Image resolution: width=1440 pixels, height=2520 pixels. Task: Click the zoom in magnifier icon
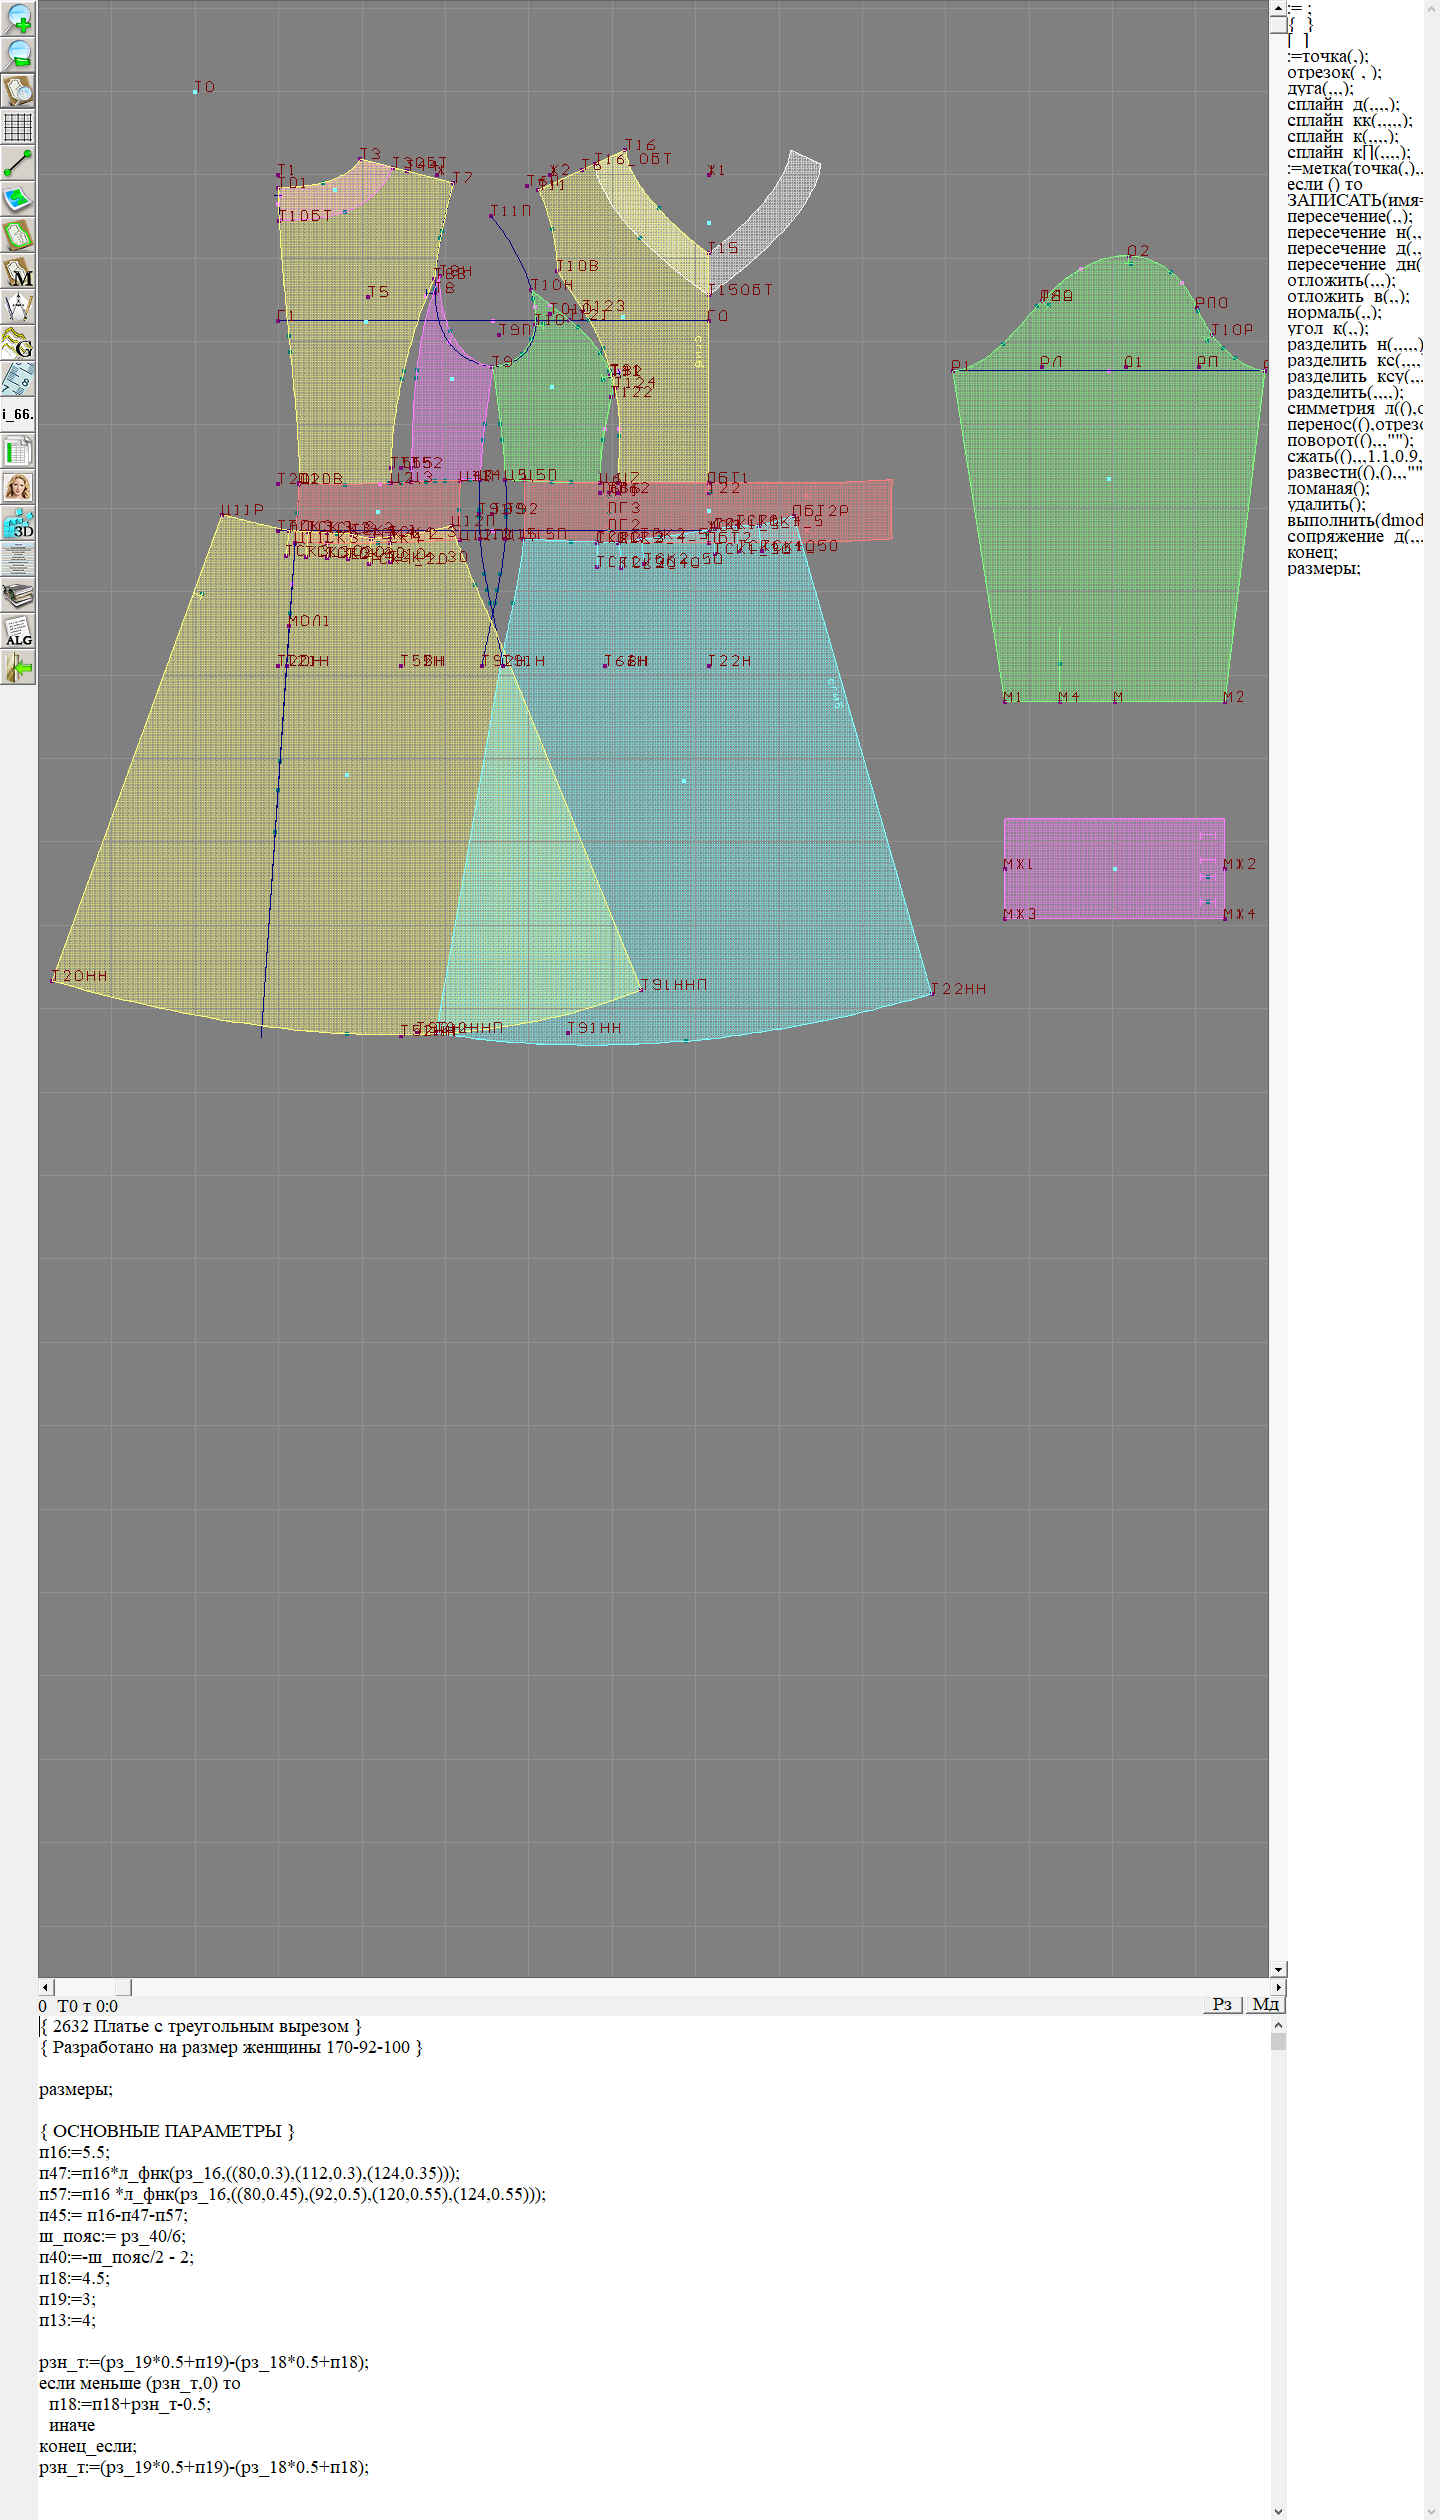point(18,19)
